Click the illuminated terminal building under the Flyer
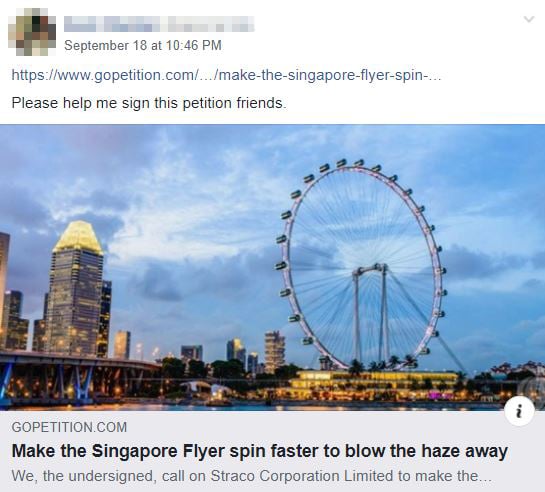This screenshot has height=492, width=545. [x=374, y=384]
